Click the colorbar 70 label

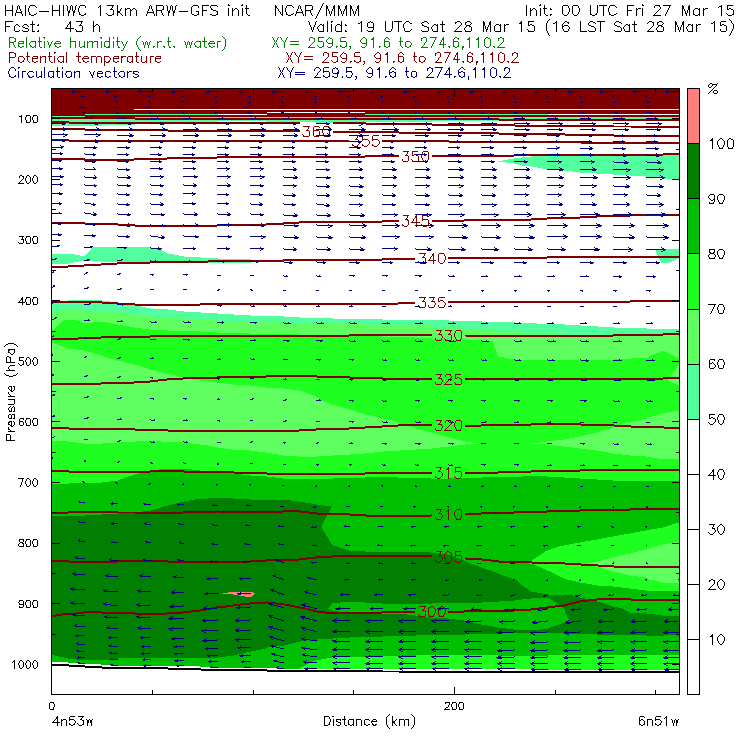click(x=716, y=309)
